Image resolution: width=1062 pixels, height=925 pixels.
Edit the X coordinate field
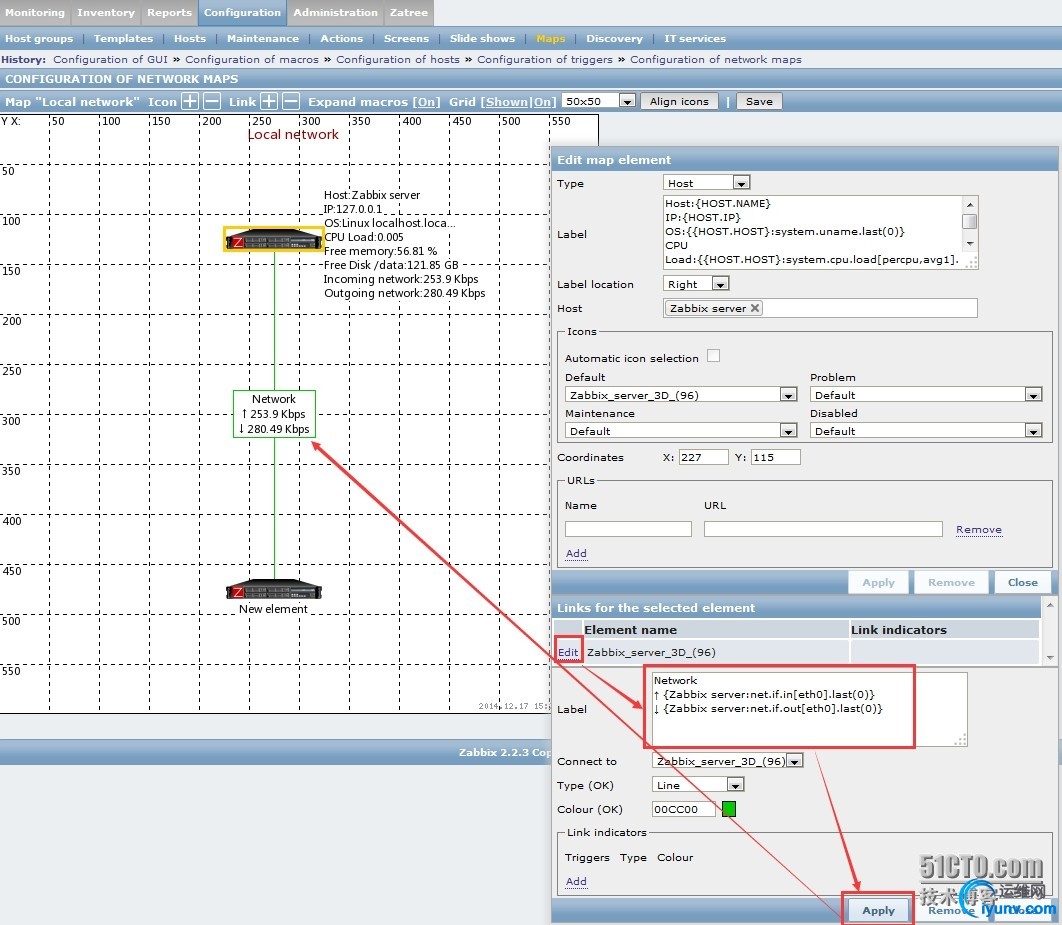pos(704,457)
